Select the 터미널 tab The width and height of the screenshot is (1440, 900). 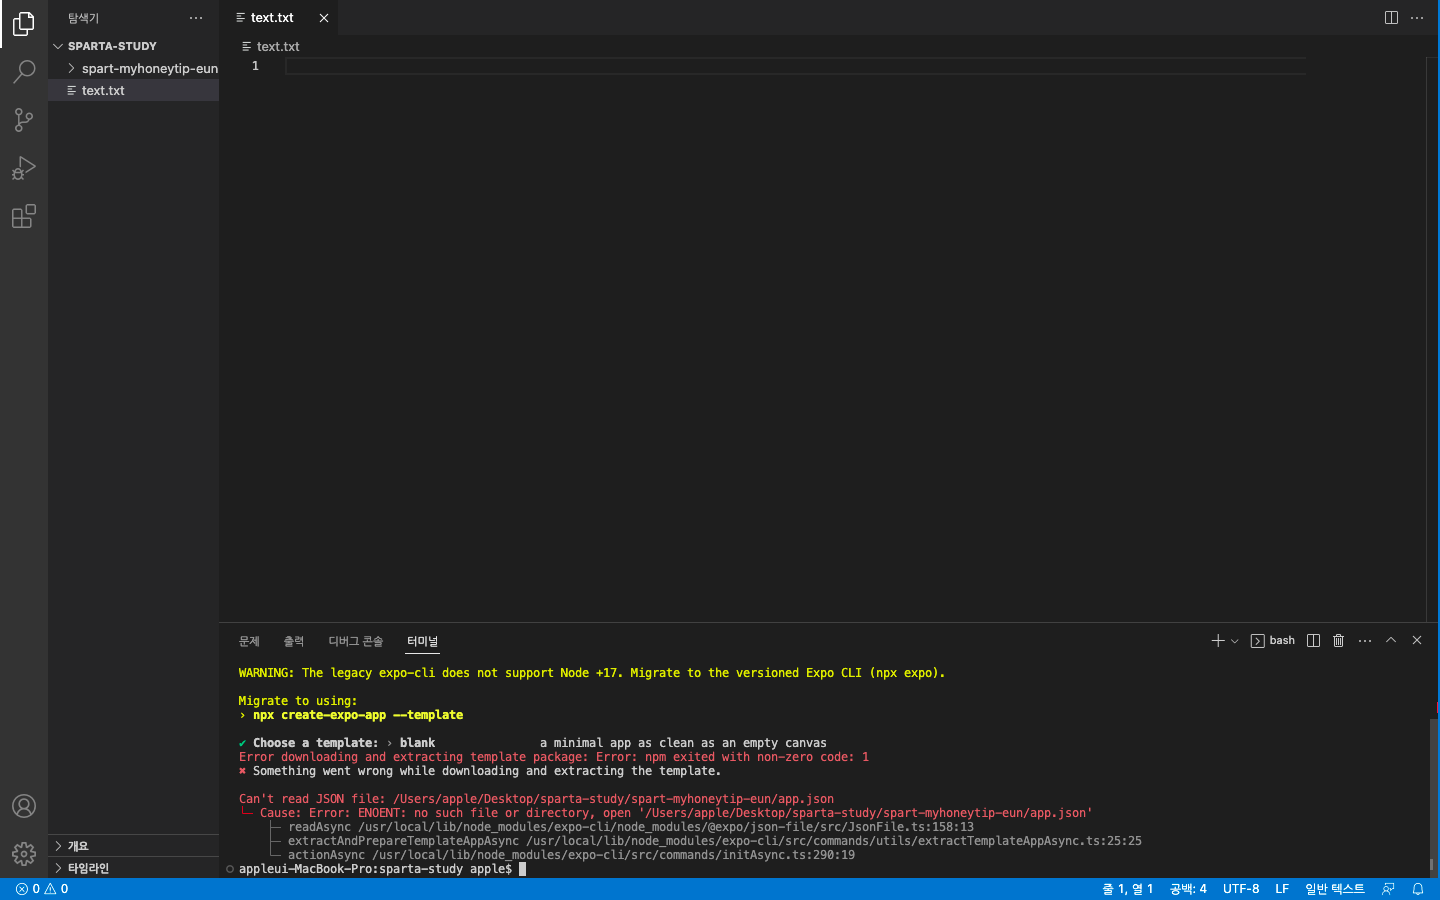coord(422,641)
